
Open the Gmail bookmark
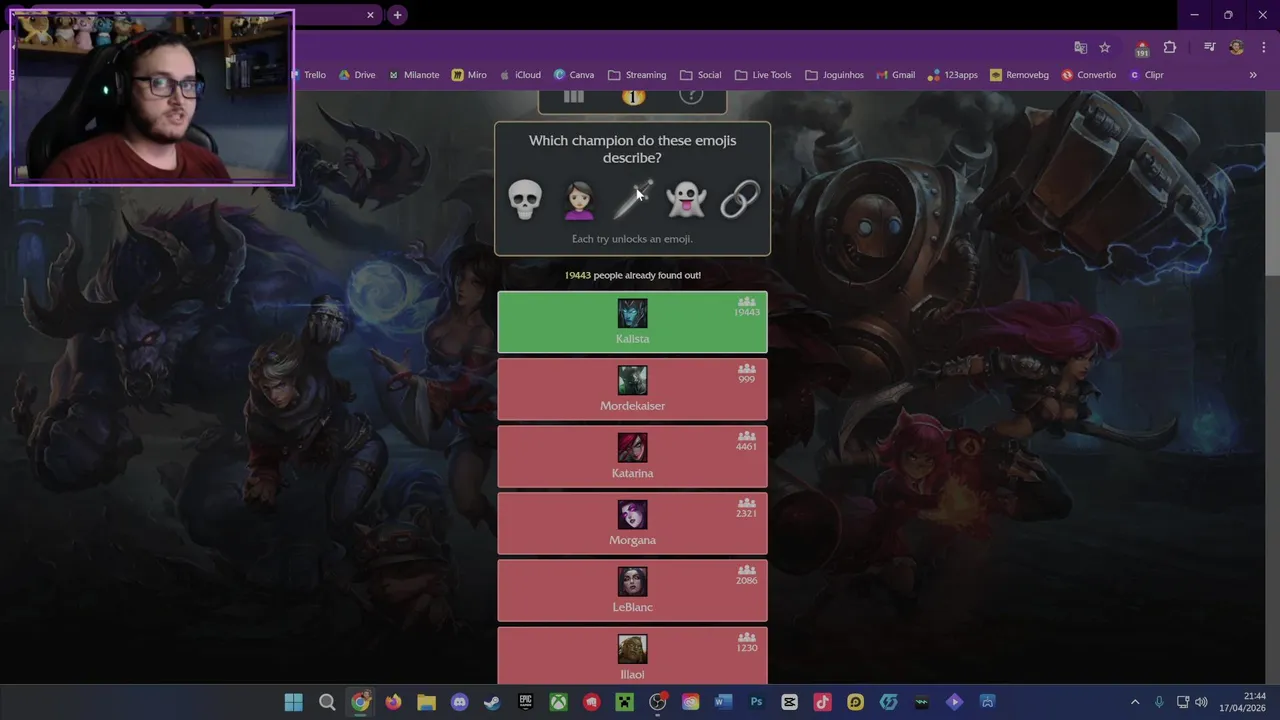(x=896, y=75)
